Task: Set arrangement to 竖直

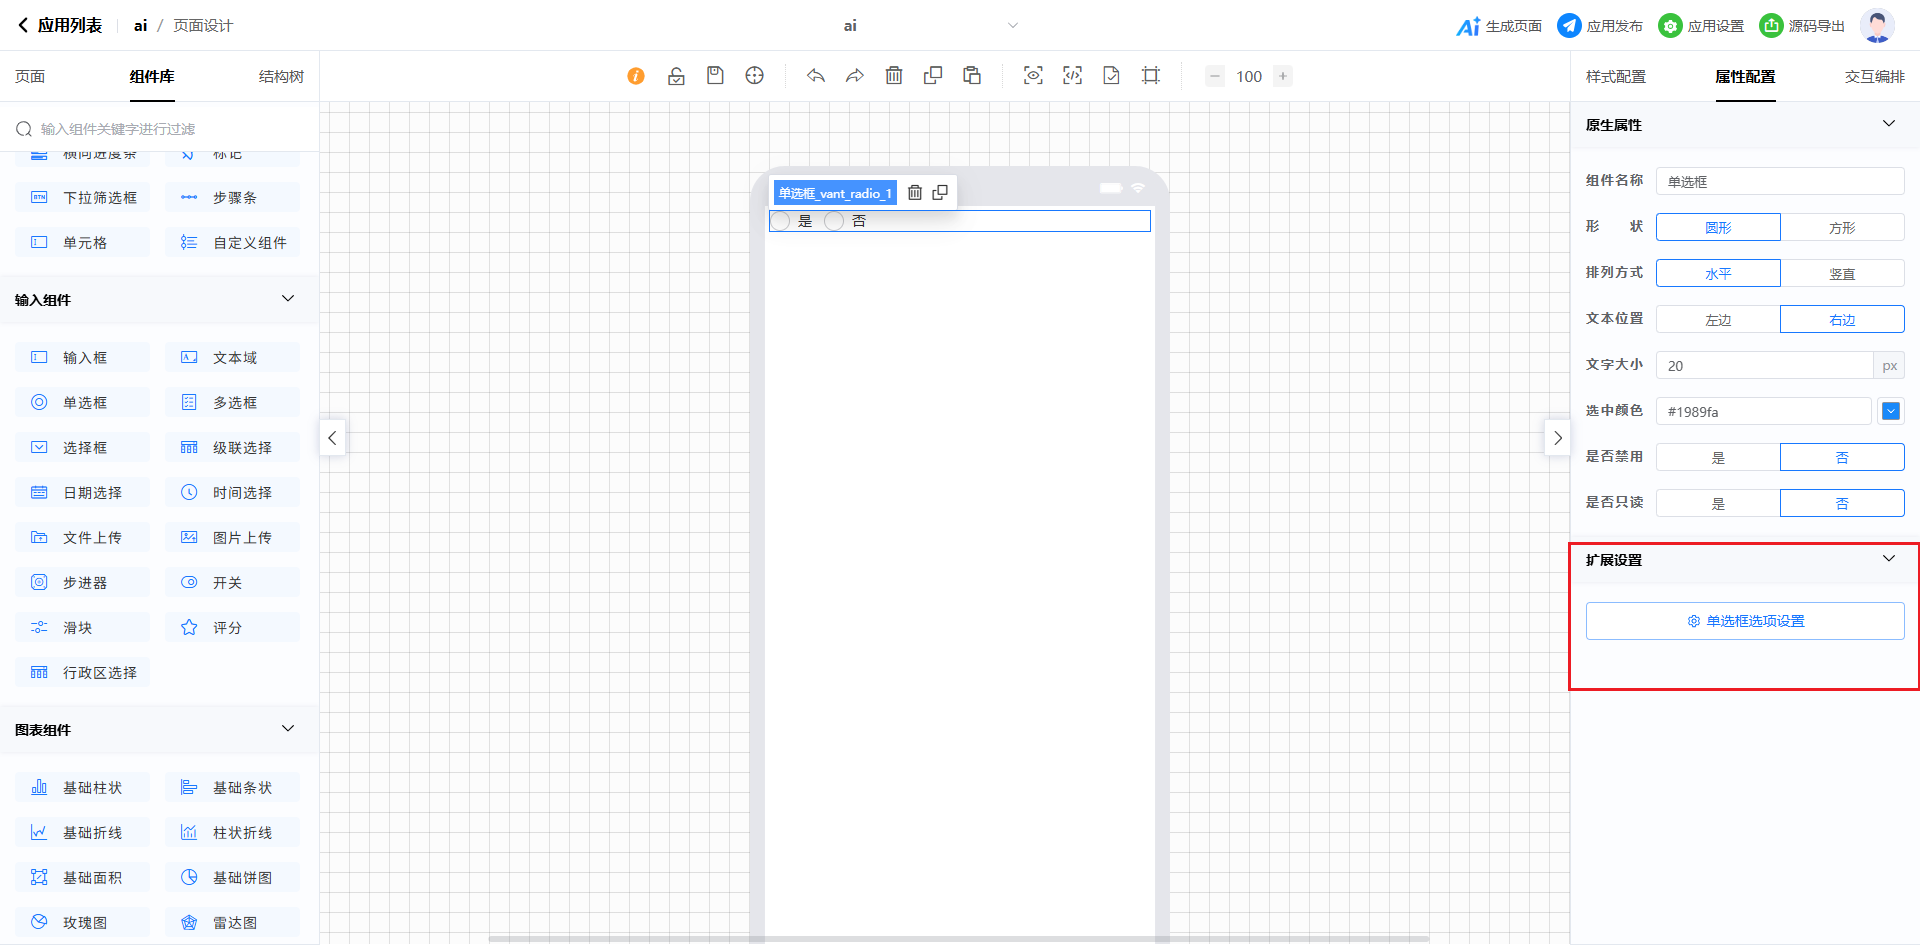Action: tap(1841, 274)
